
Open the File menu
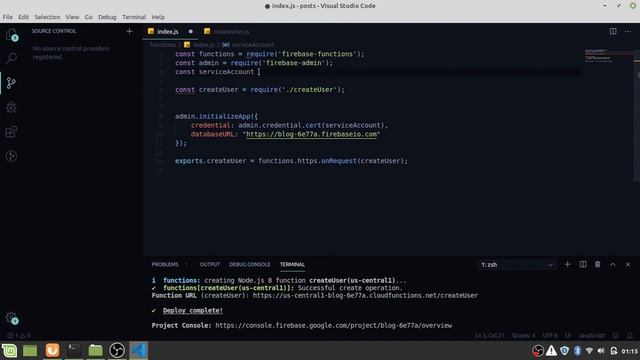click(x=8, y=17)
